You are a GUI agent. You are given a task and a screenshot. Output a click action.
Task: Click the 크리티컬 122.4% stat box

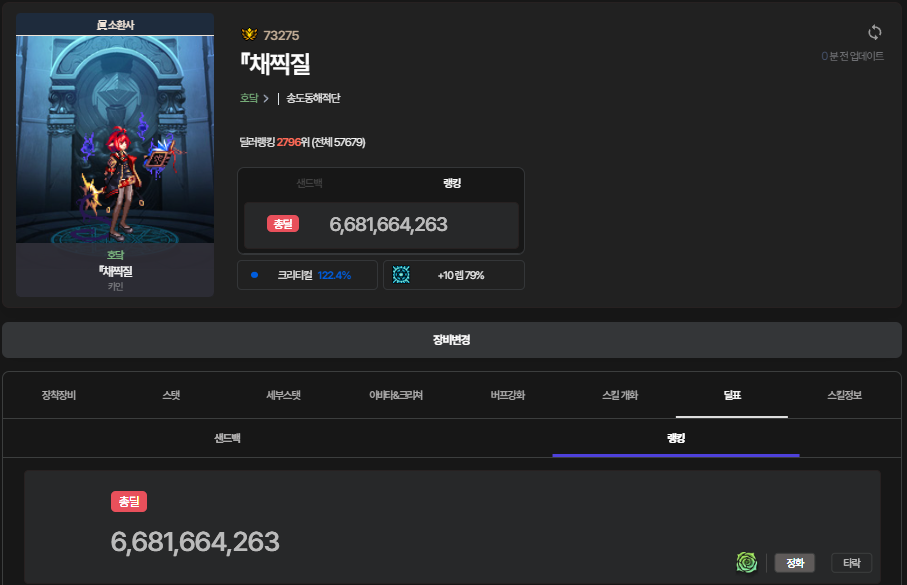pos(307,275)
